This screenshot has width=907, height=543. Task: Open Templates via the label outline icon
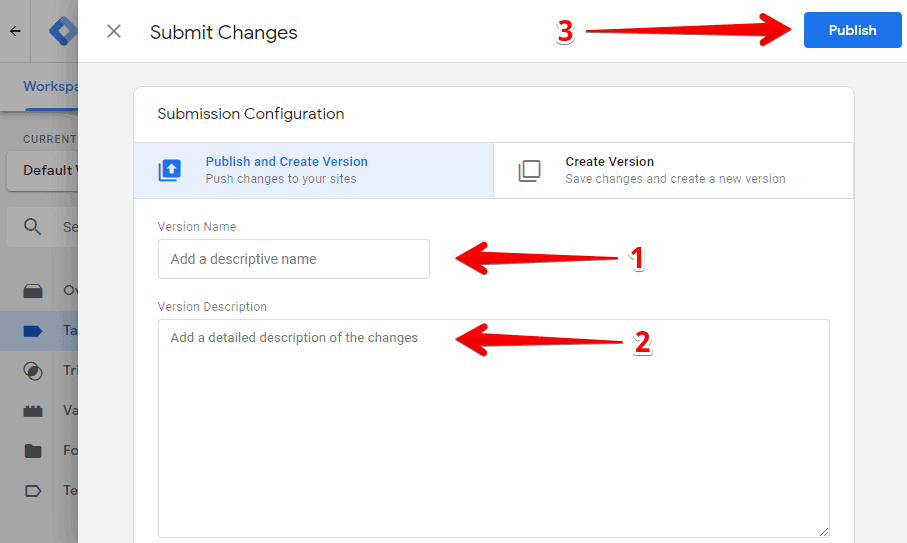33,491
